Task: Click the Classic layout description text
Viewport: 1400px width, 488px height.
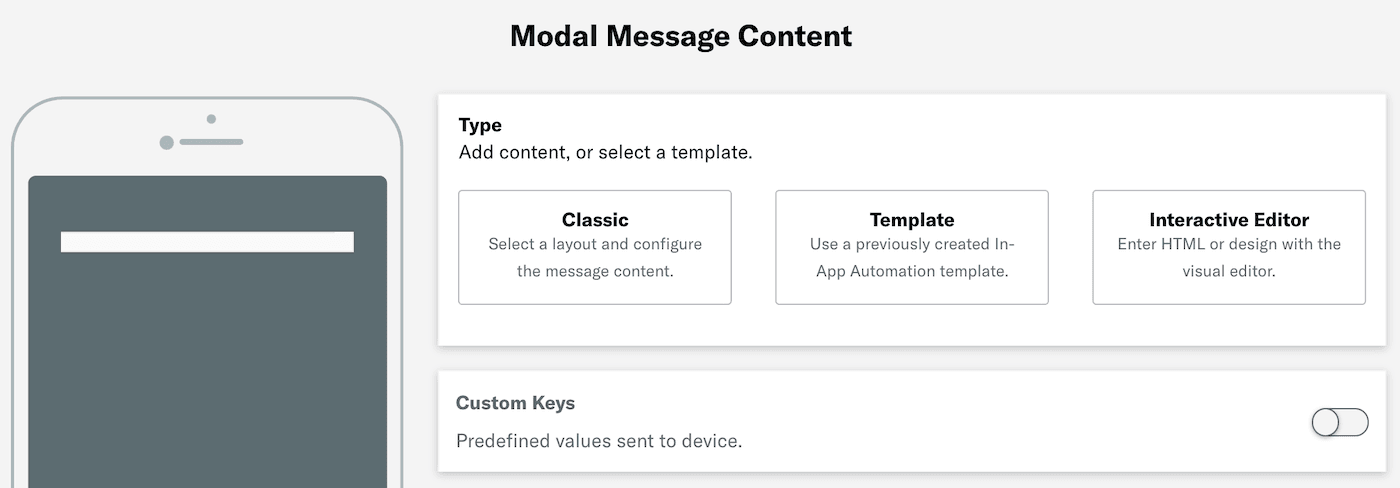Action: pyautogui.click(x=595, y=257)
